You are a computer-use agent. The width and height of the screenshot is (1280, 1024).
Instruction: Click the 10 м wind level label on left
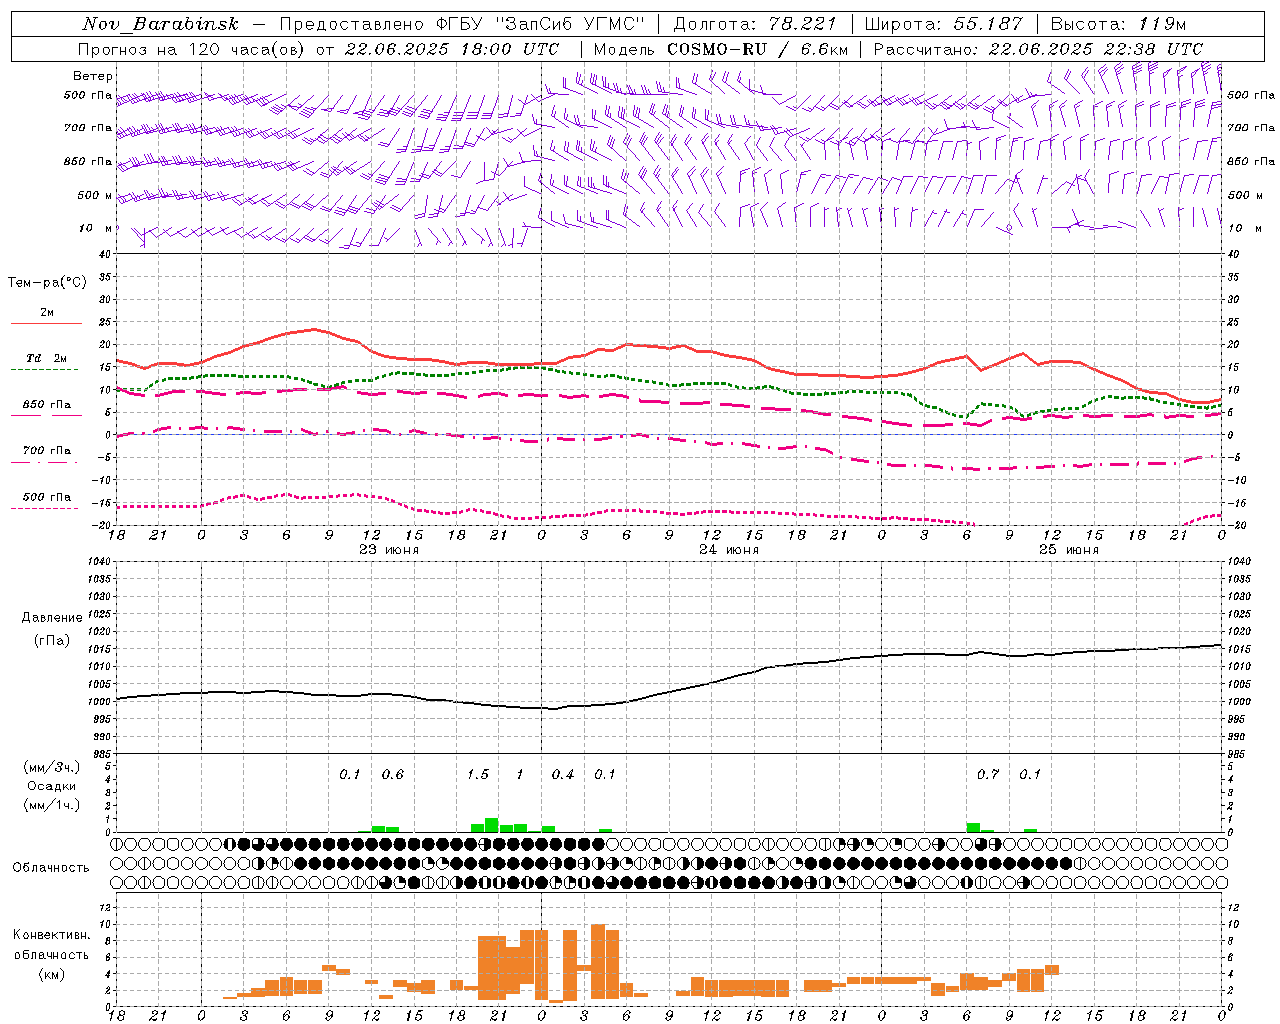(x=96, y=228)
